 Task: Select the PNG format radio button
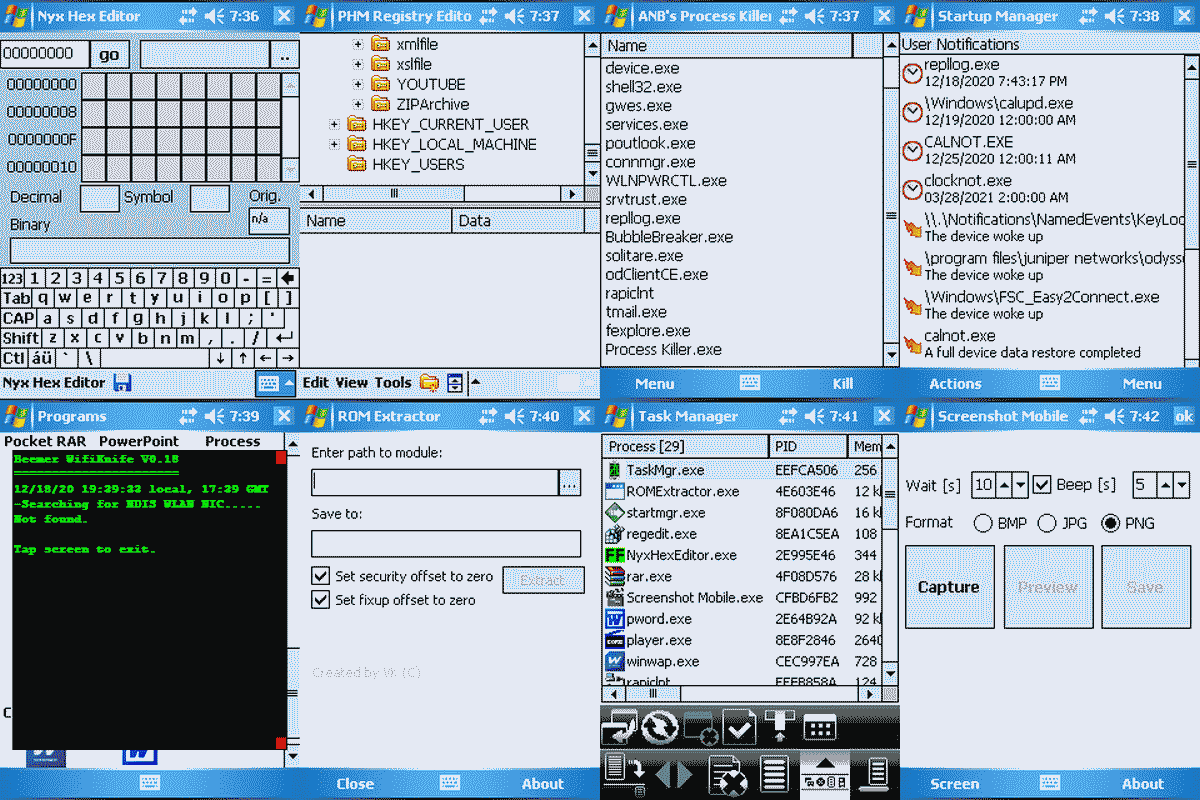pyautogui.click(x=1110, y=523)
